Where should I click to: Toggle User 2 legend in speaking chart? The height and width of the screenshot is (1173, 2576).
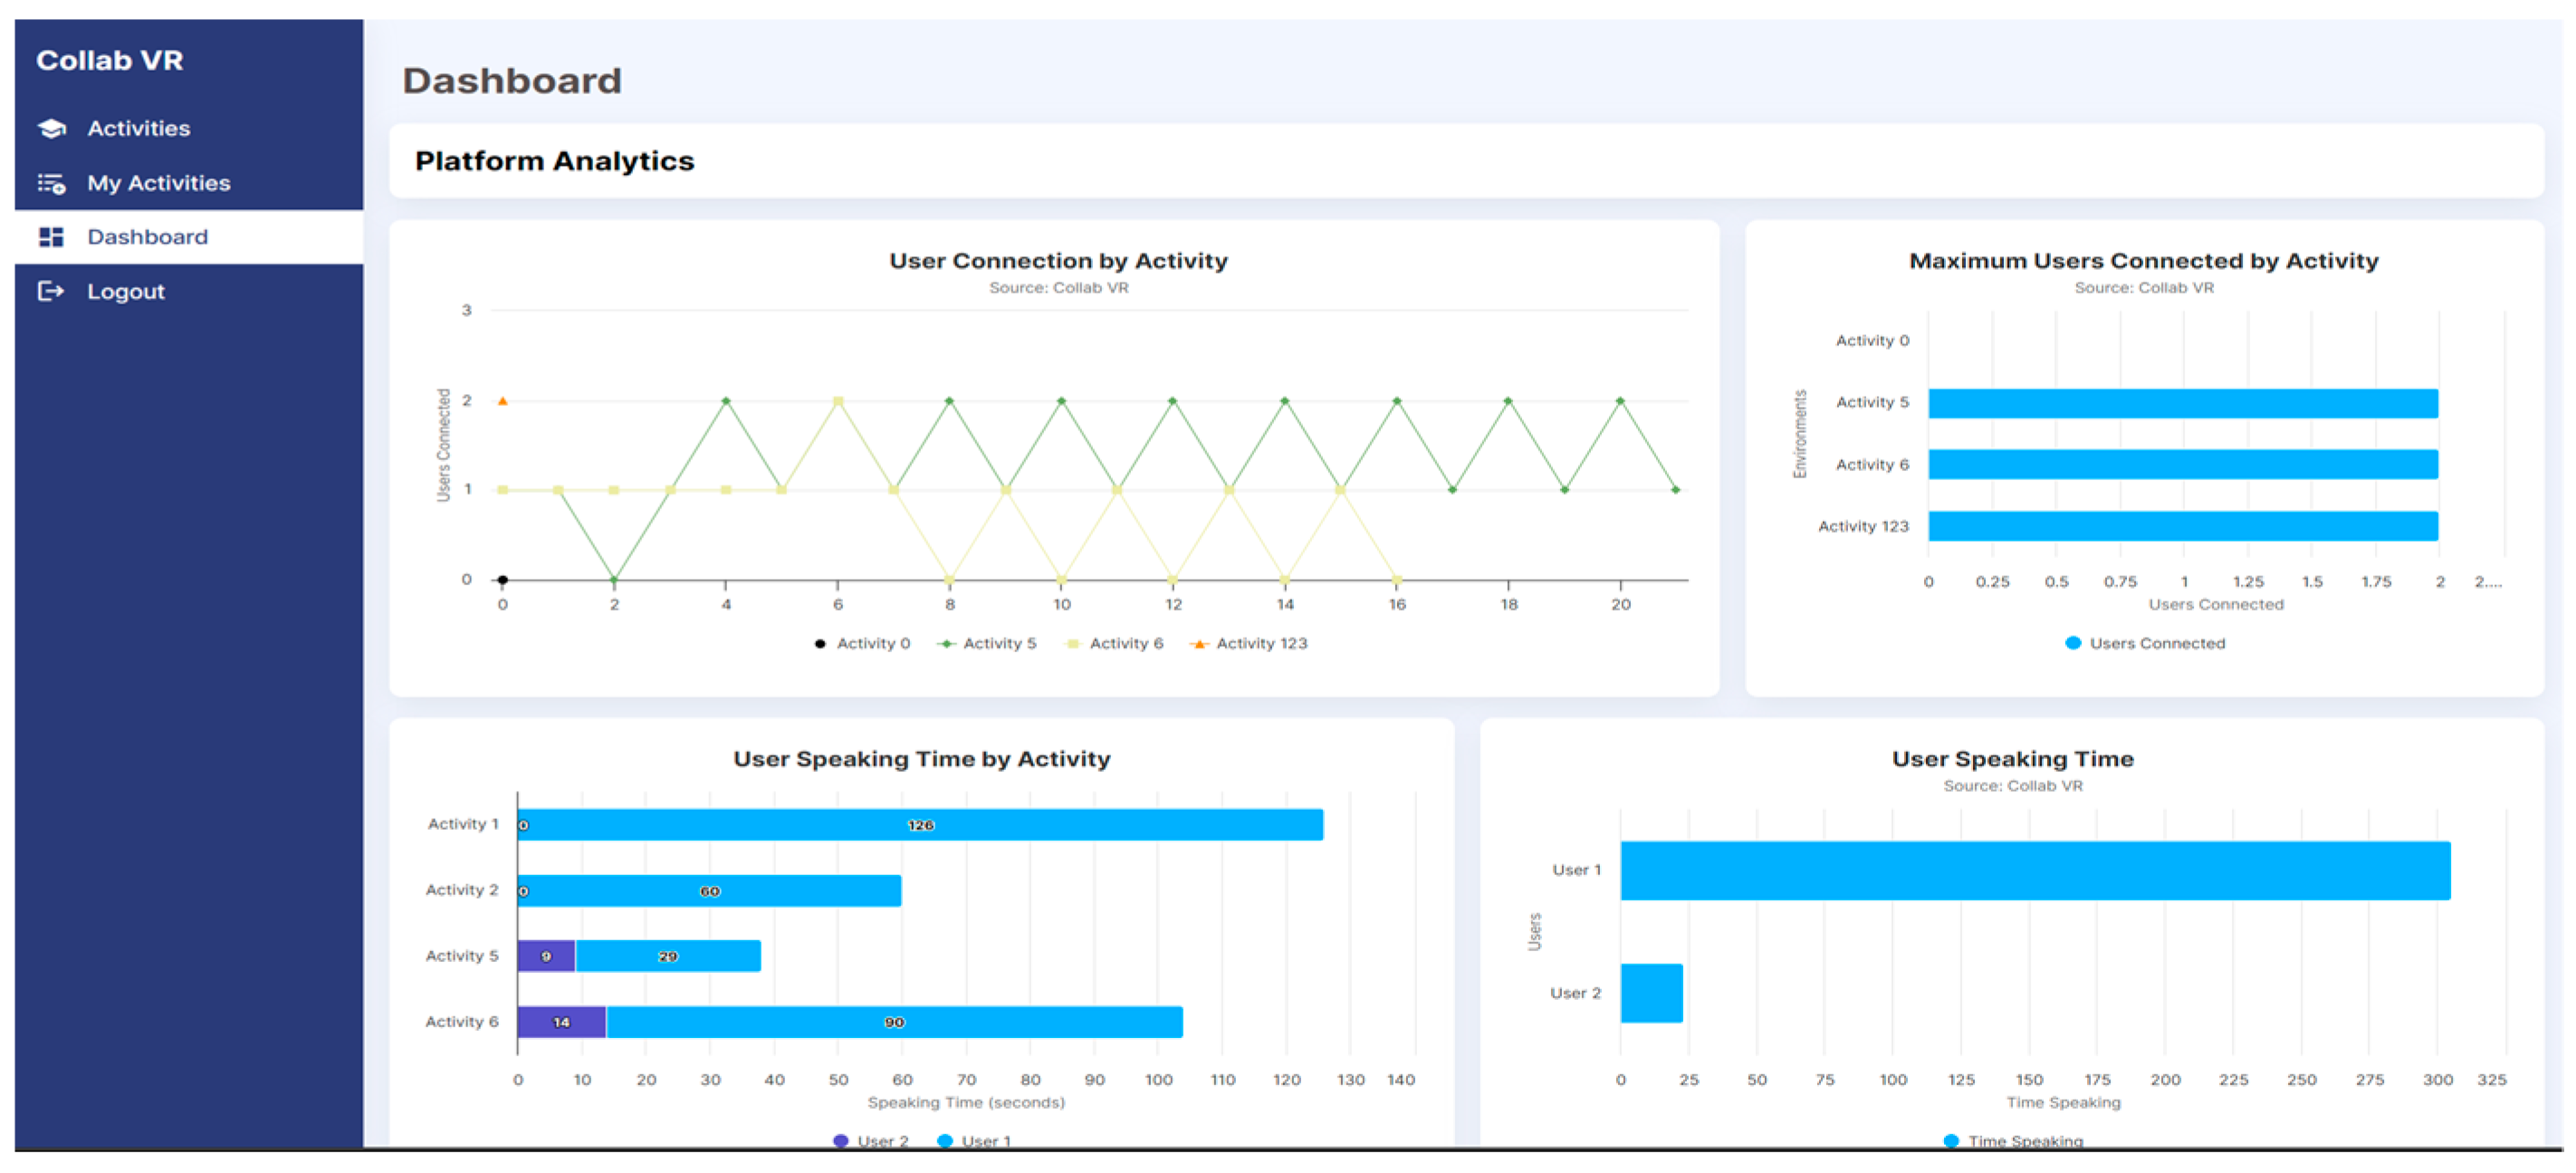[881, 1140]
